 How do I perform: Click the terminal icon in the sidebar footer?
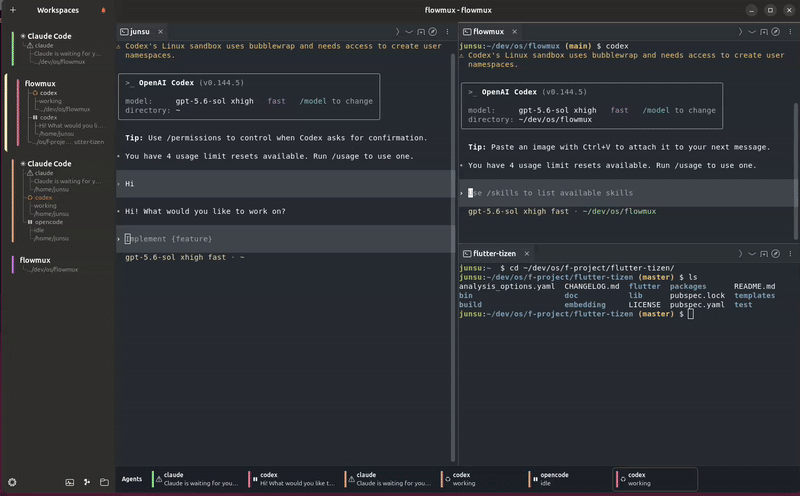(69, 482)
